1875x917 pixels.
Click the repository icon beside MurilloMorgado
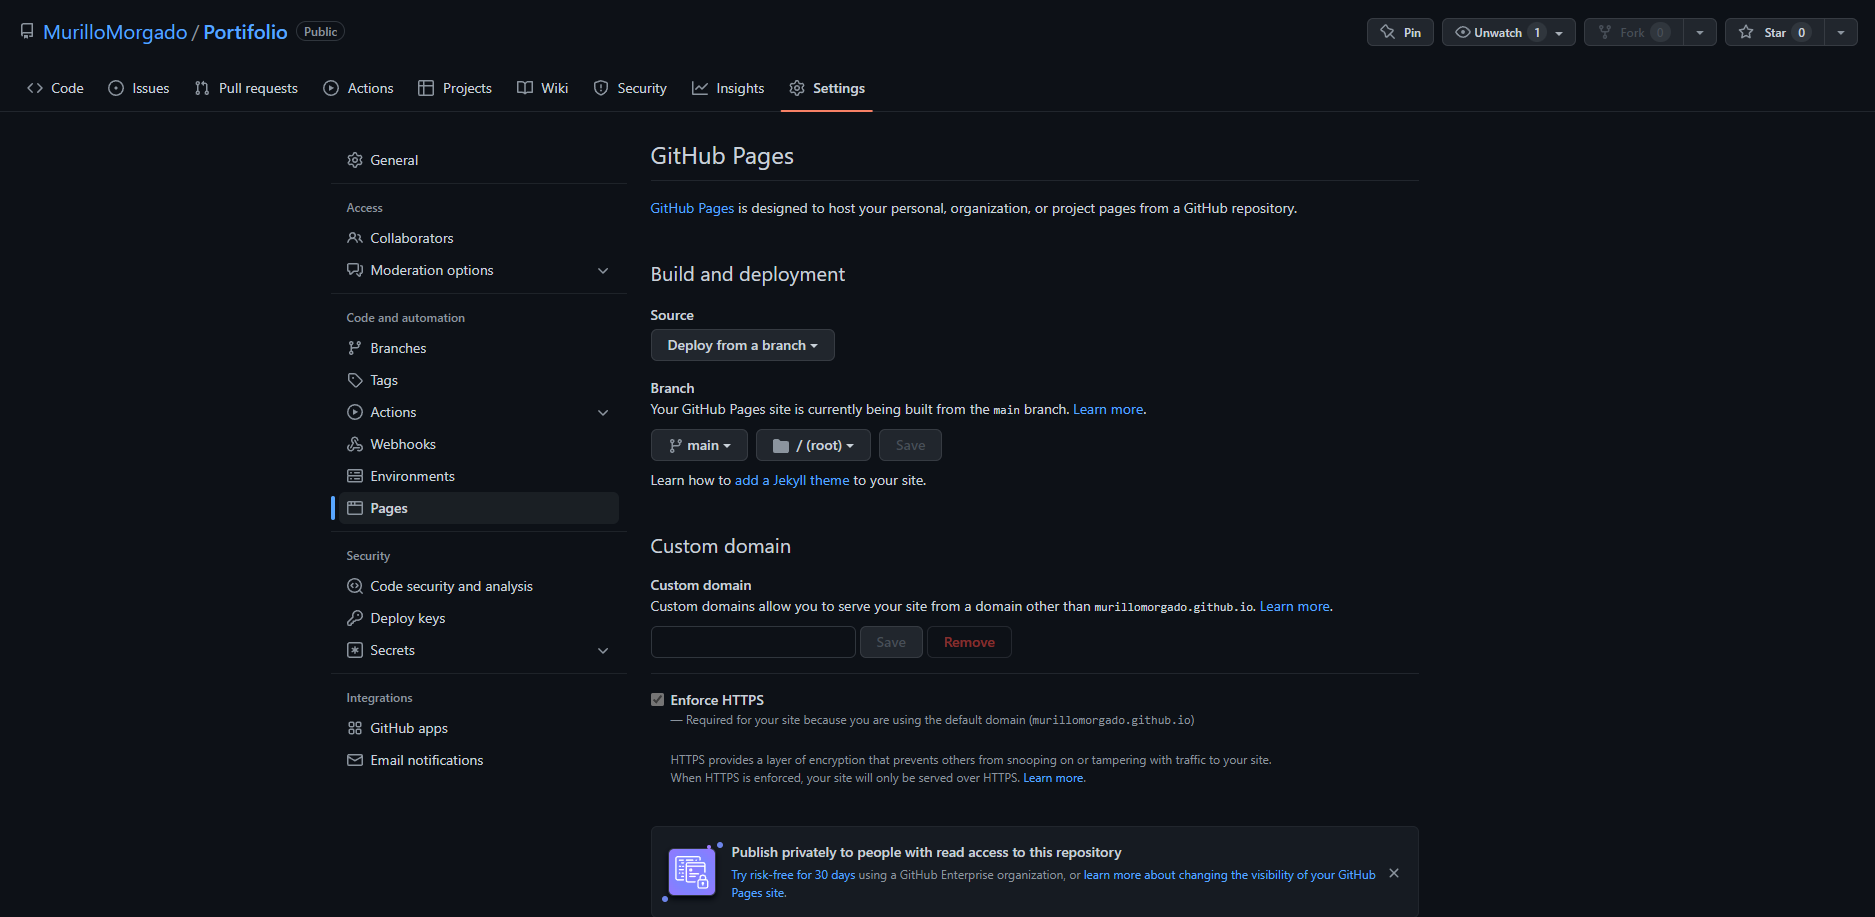coord(27,32)
